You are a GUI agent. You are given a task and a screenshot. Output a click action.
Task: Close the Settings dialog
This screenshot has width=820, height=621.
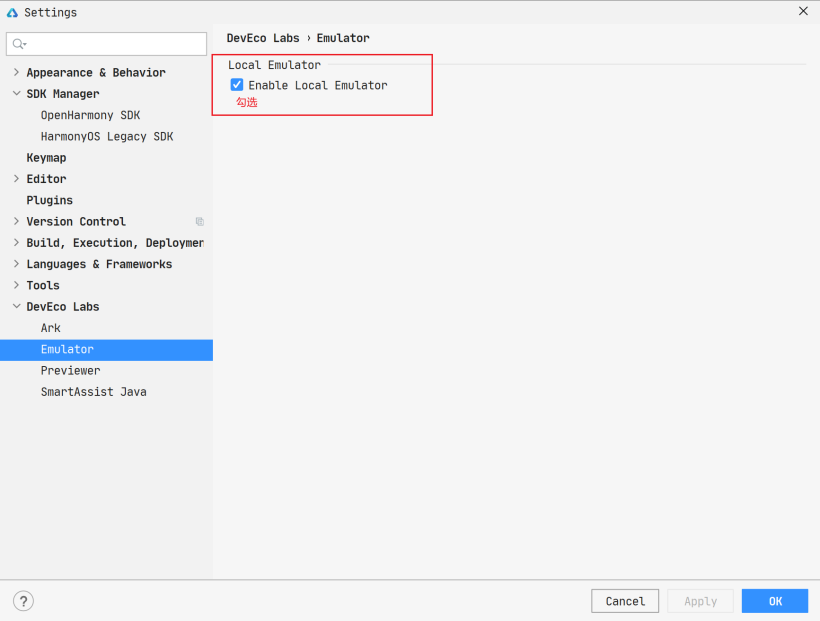pyautogui.click(x=803, y=11)
